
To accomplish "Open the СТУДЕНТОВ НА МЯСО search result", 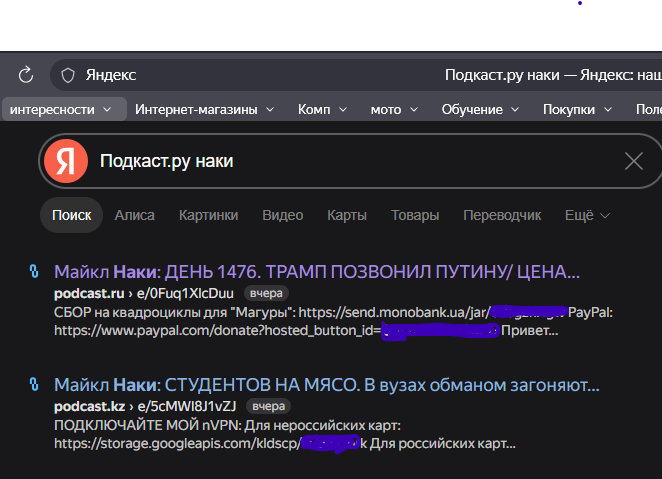I will pyautogui.click(x=326, y=385).
